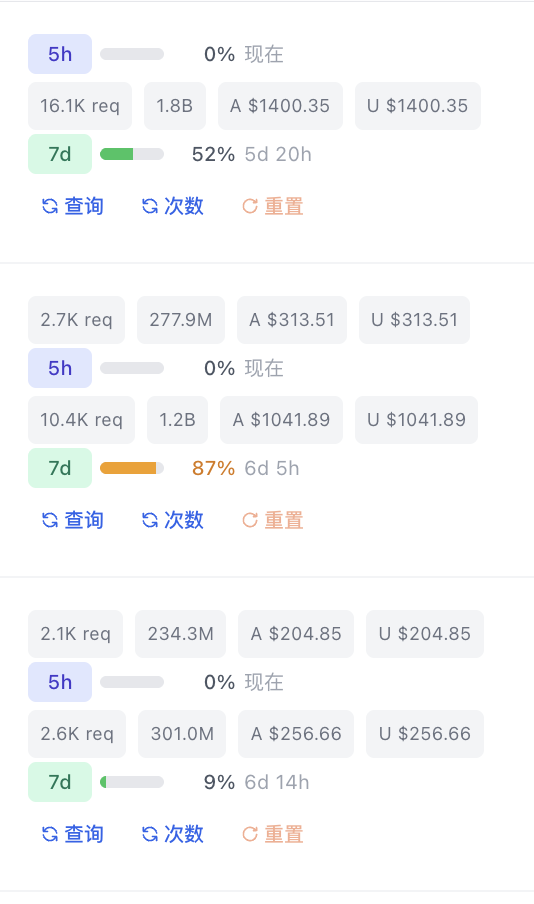Select the 7d badge beside 9%

tap(60, 782)
